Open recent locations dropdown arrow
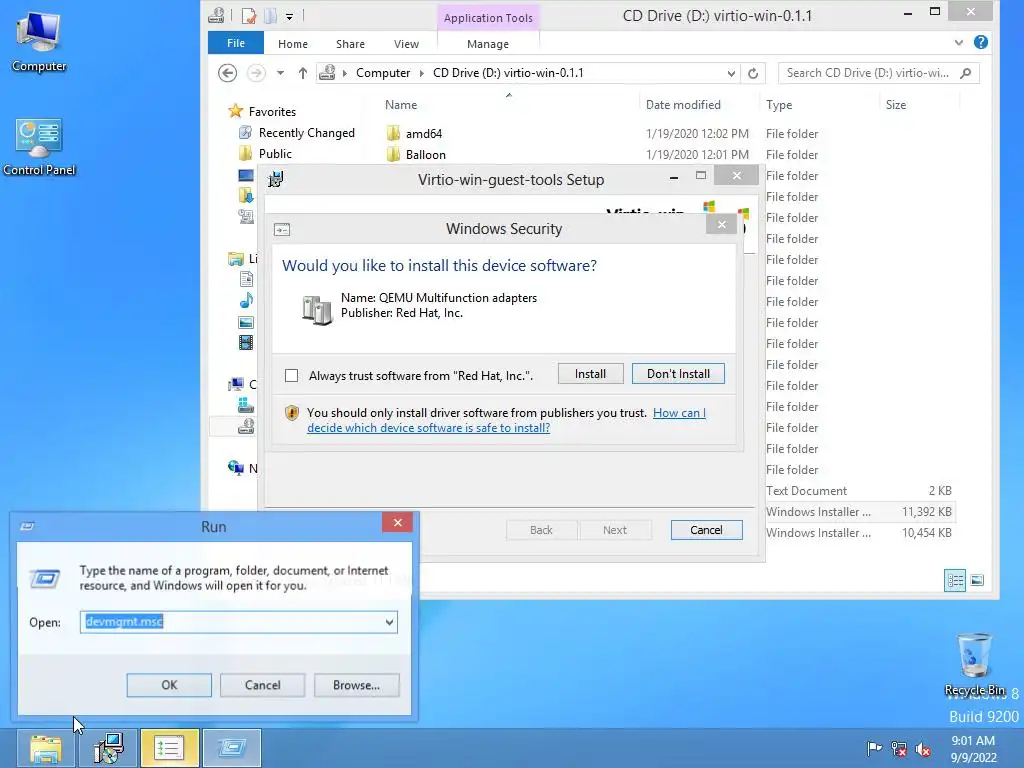 pyautogui.click(x=280, y=73)
